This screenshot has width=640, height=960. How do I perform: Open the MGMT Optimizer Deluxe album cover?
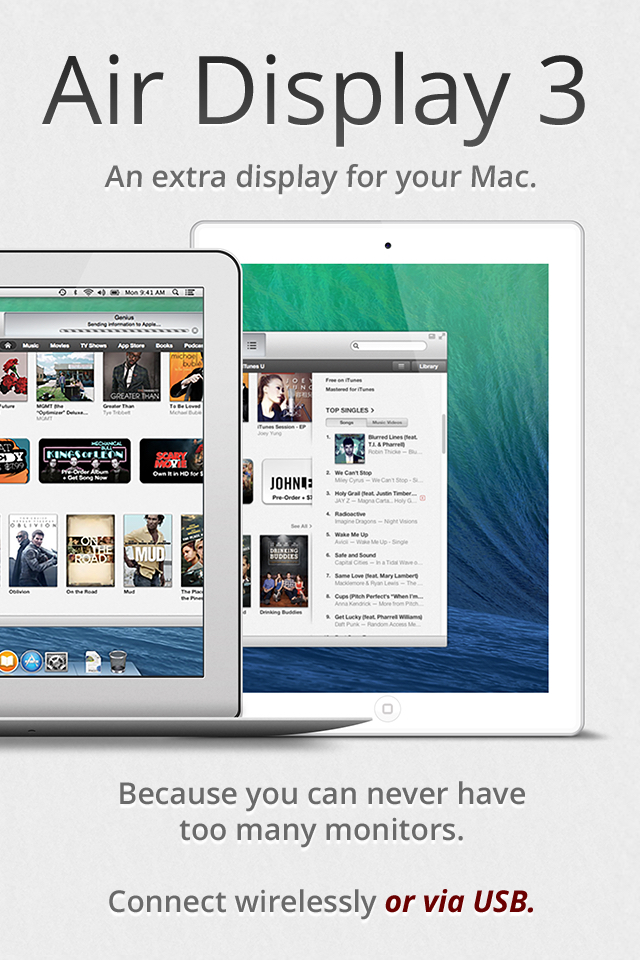(65, 377)
